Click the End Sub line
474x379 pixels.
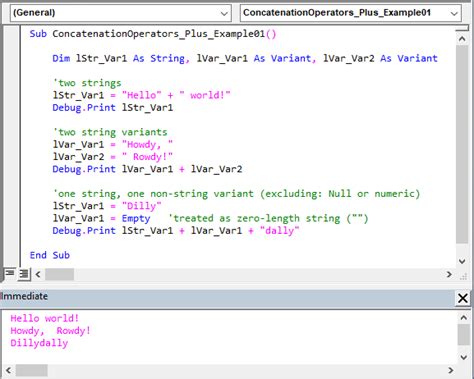point(50,255)
